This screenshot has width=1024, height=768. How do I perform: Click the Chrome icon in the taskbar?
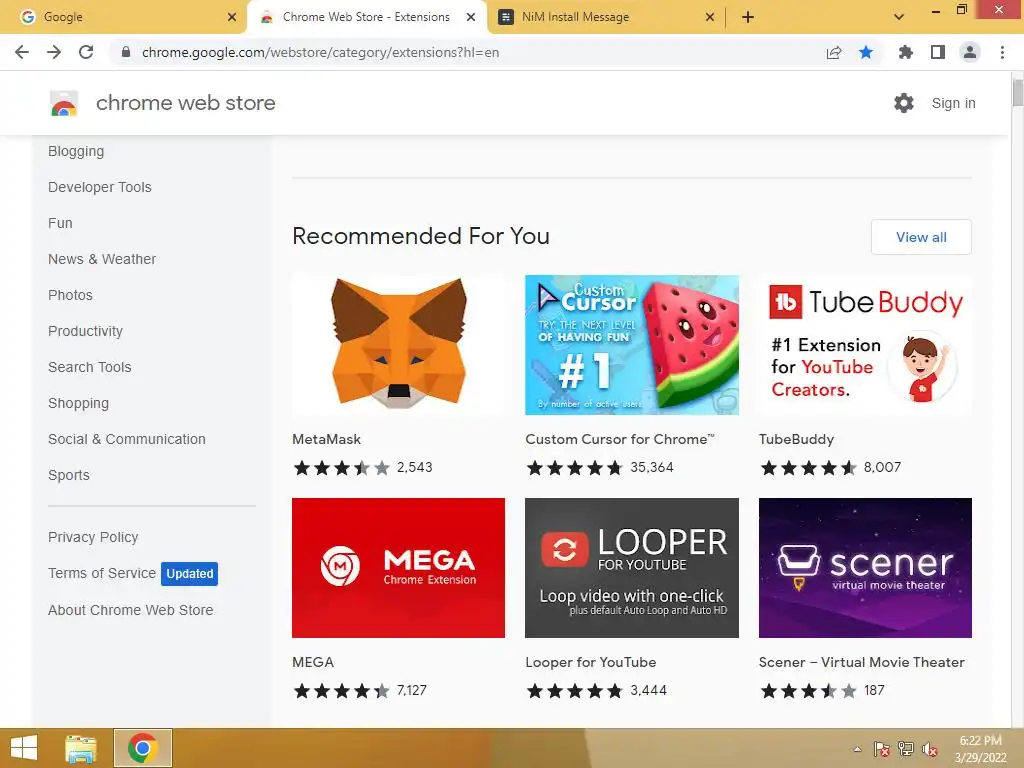[143, 748]
